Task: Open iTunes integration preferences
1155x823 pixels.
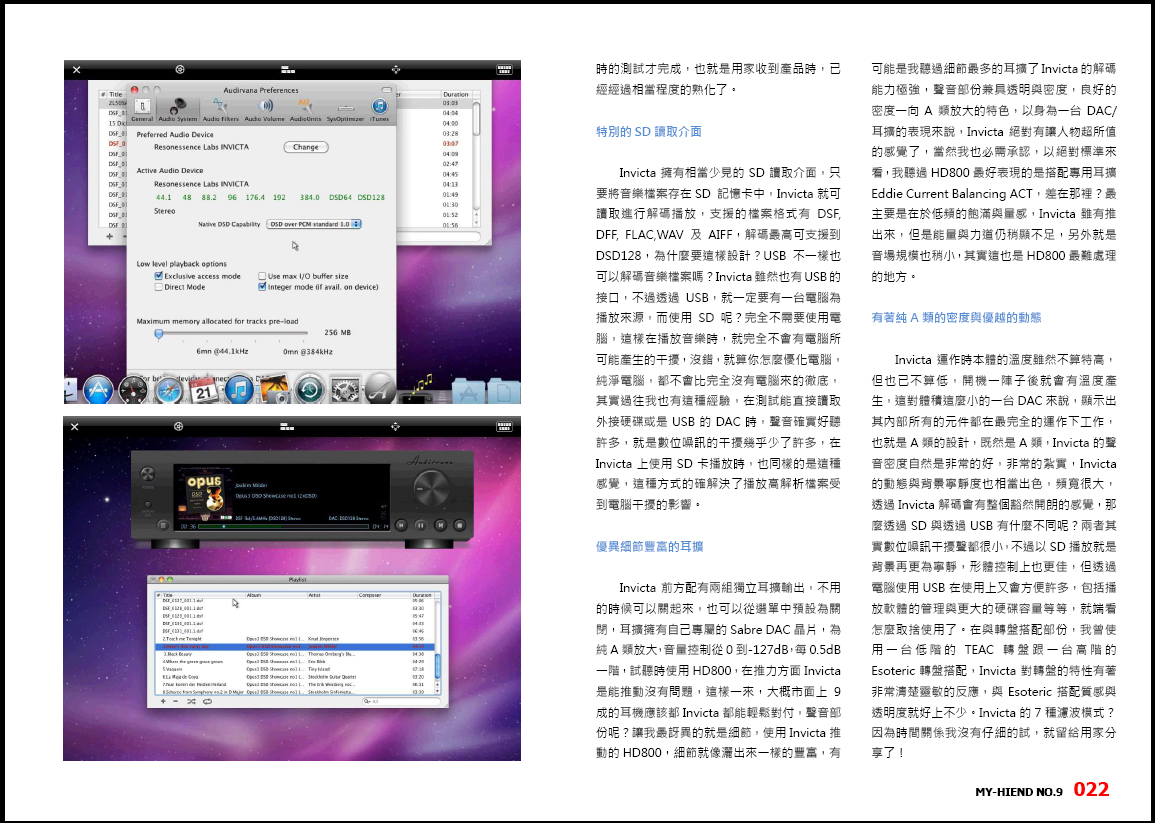Action: (x=380, y=109)
